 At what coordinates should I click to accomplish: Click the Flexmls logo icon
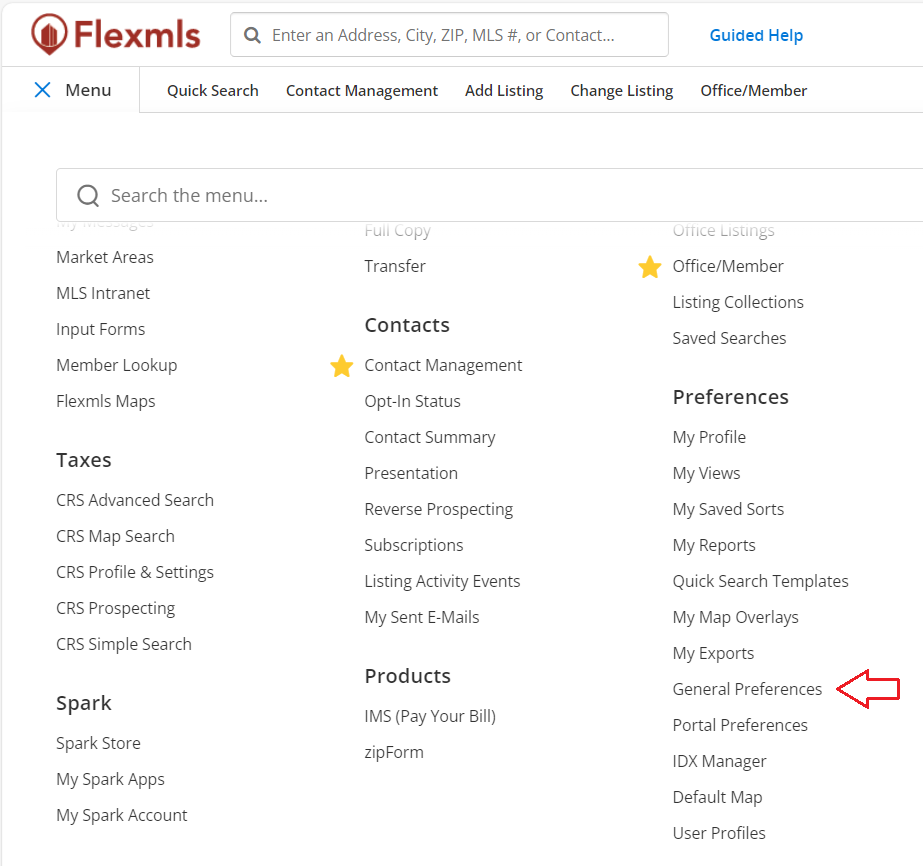(46, 35)
